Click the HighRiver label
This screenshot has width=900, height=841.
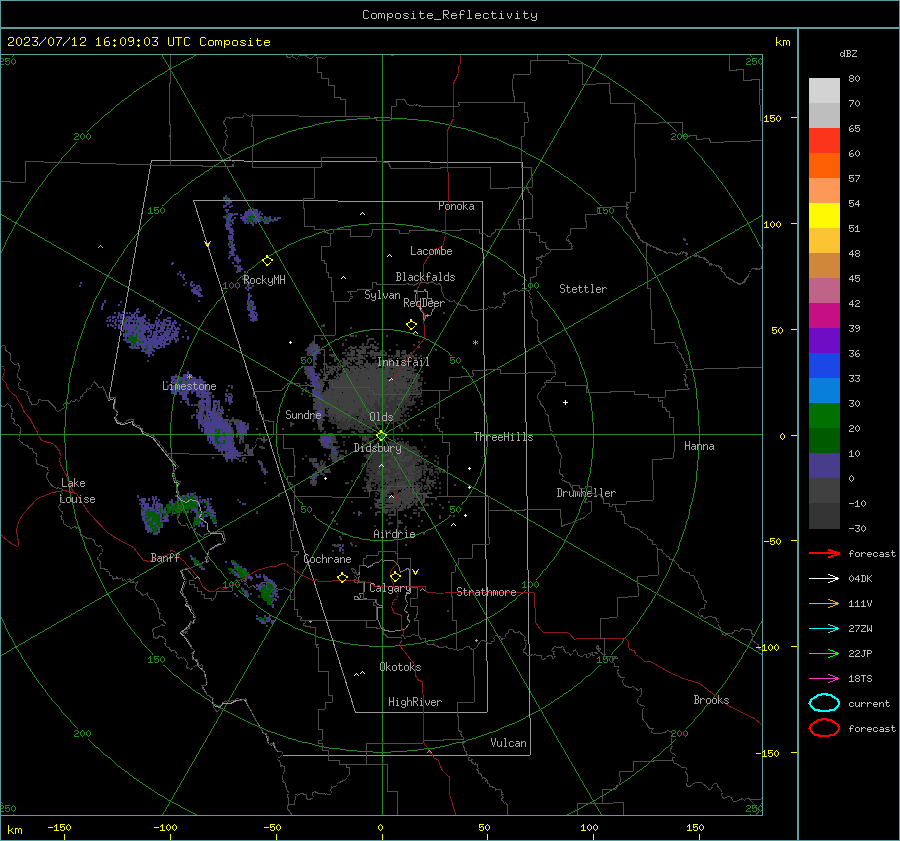(x=415, y=702)
